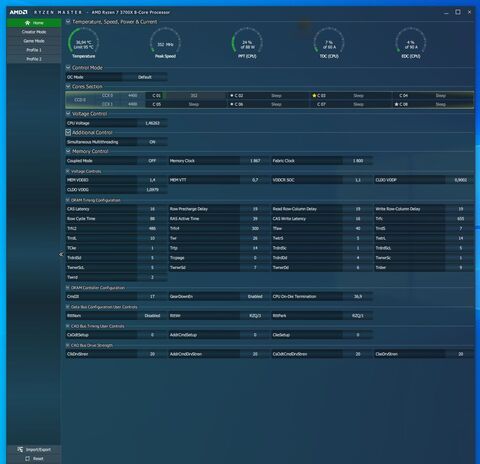Click the dot marker beside C 06

[x=232, y=104]
